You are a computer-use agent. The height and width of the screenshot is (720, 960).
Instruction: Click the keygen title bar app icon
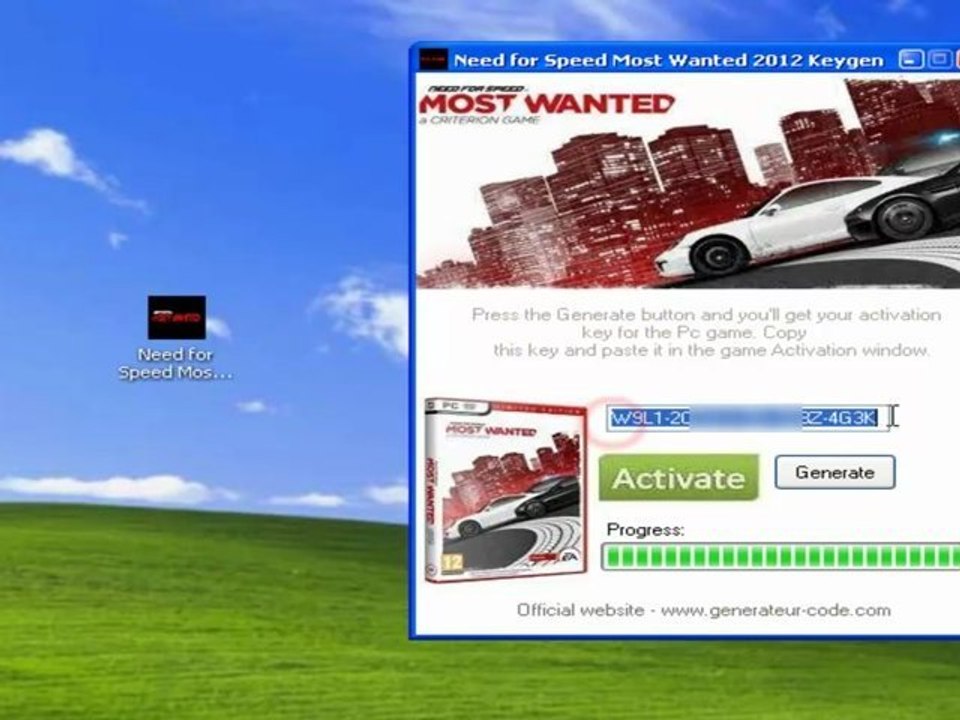click(433, 60)
